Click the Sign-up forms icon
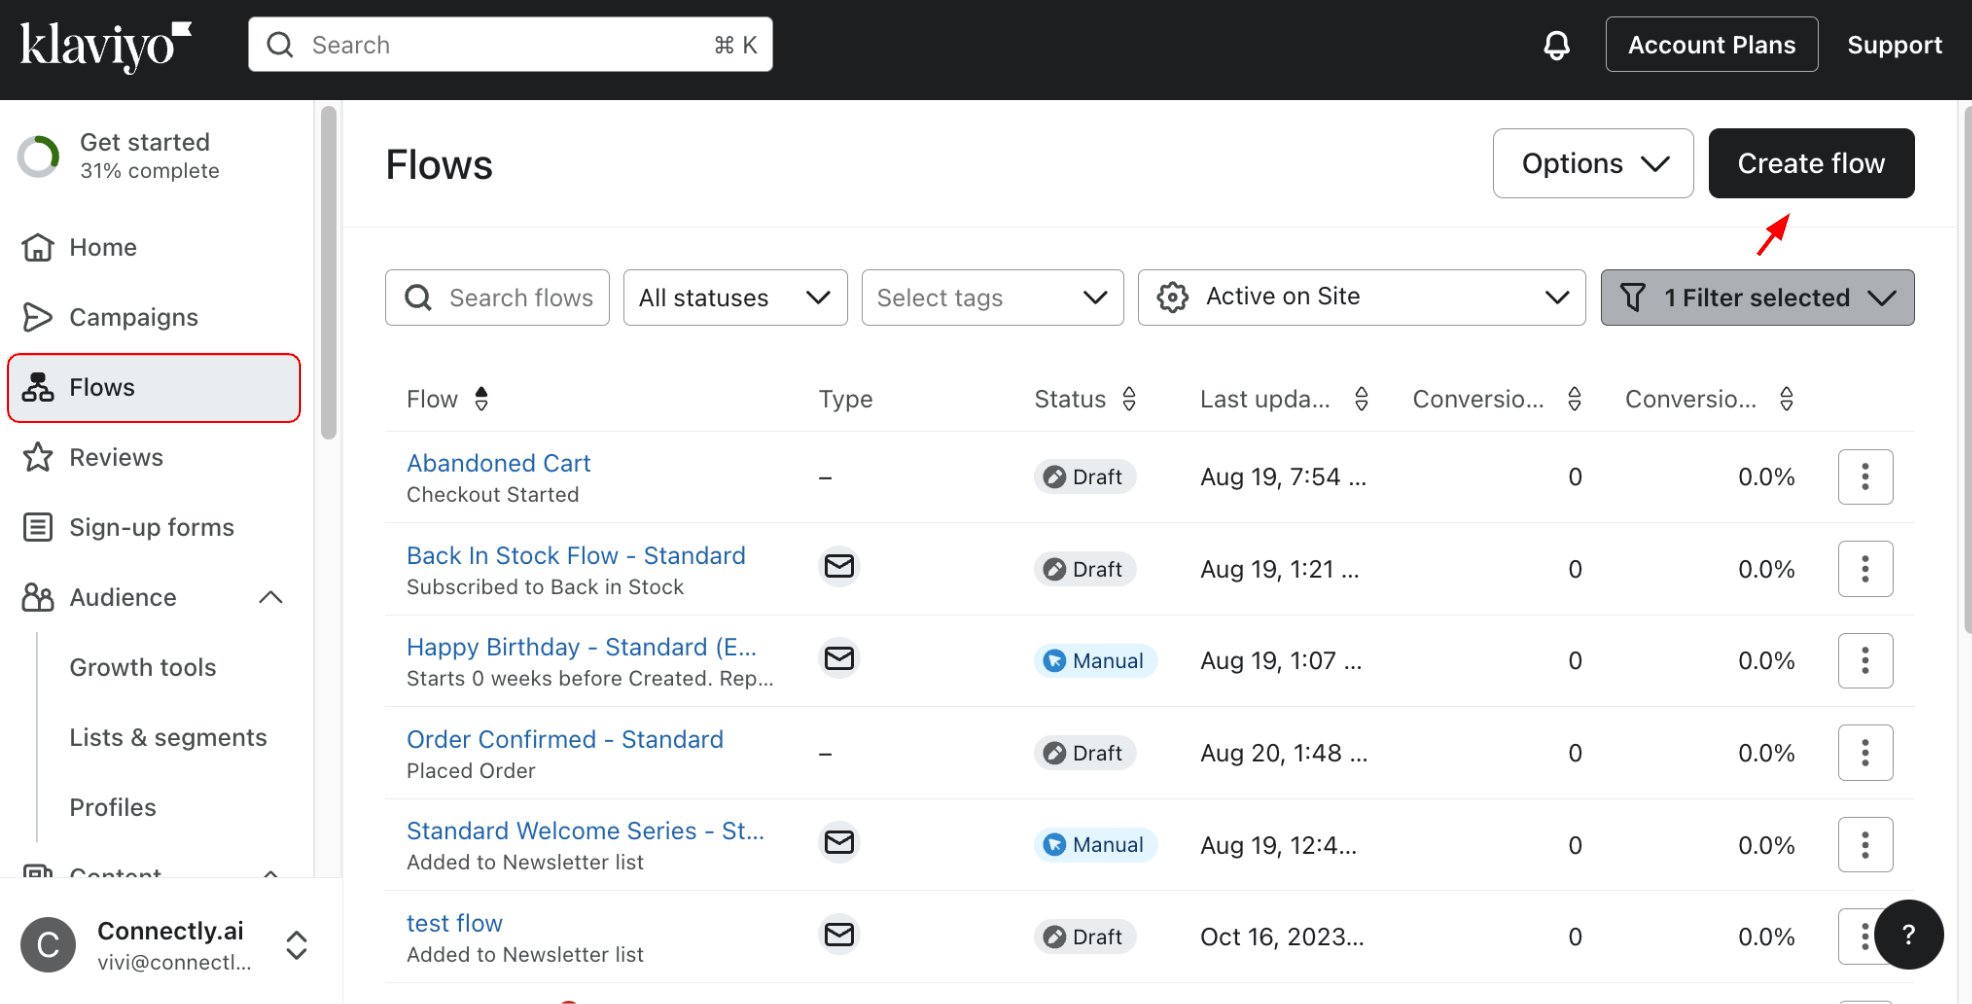Screen dimensions: 1972x1004 pos(38,527)
